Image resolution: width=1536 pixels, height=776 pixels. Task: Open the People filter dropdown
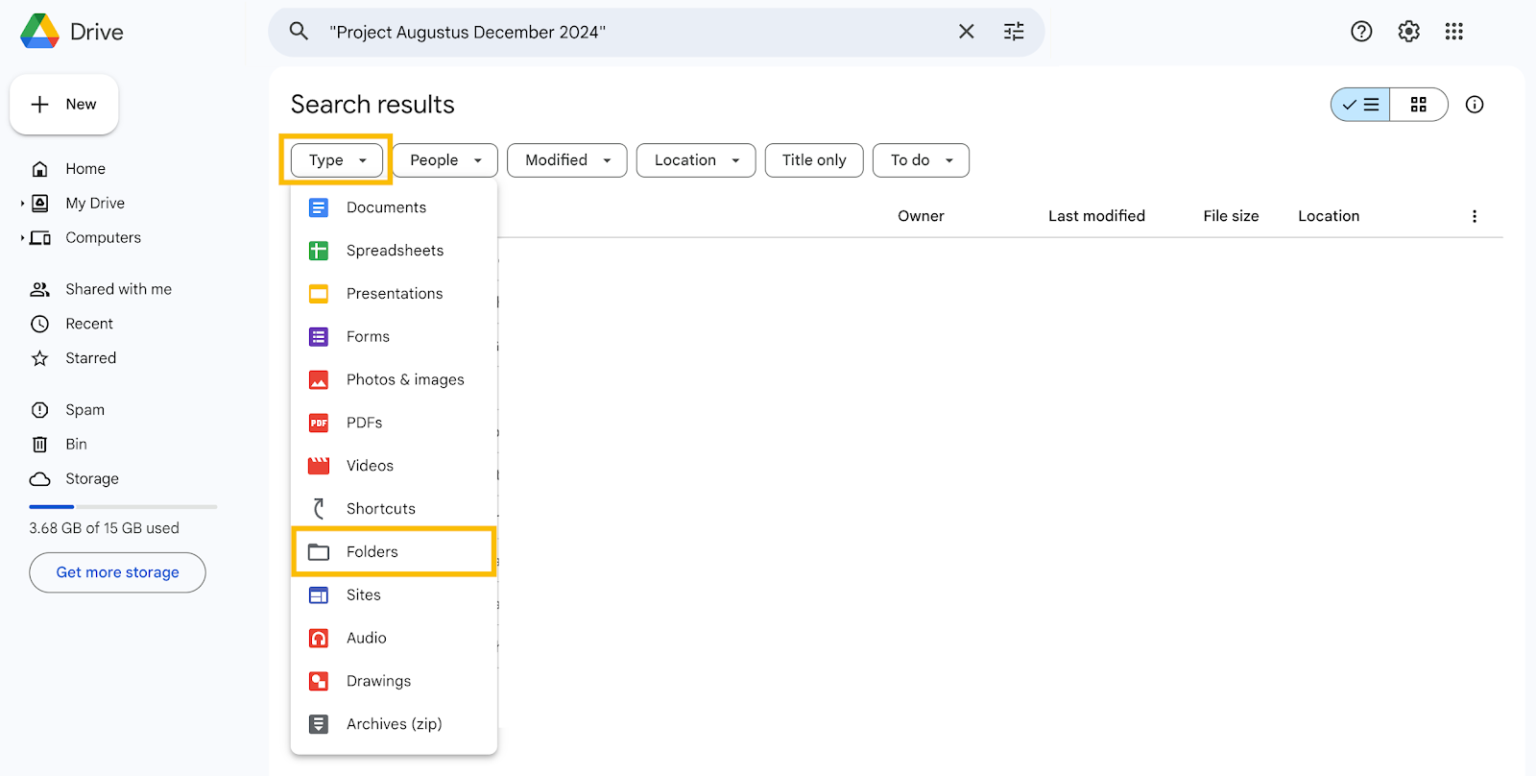pyautogui.click(x=445, y=160)
